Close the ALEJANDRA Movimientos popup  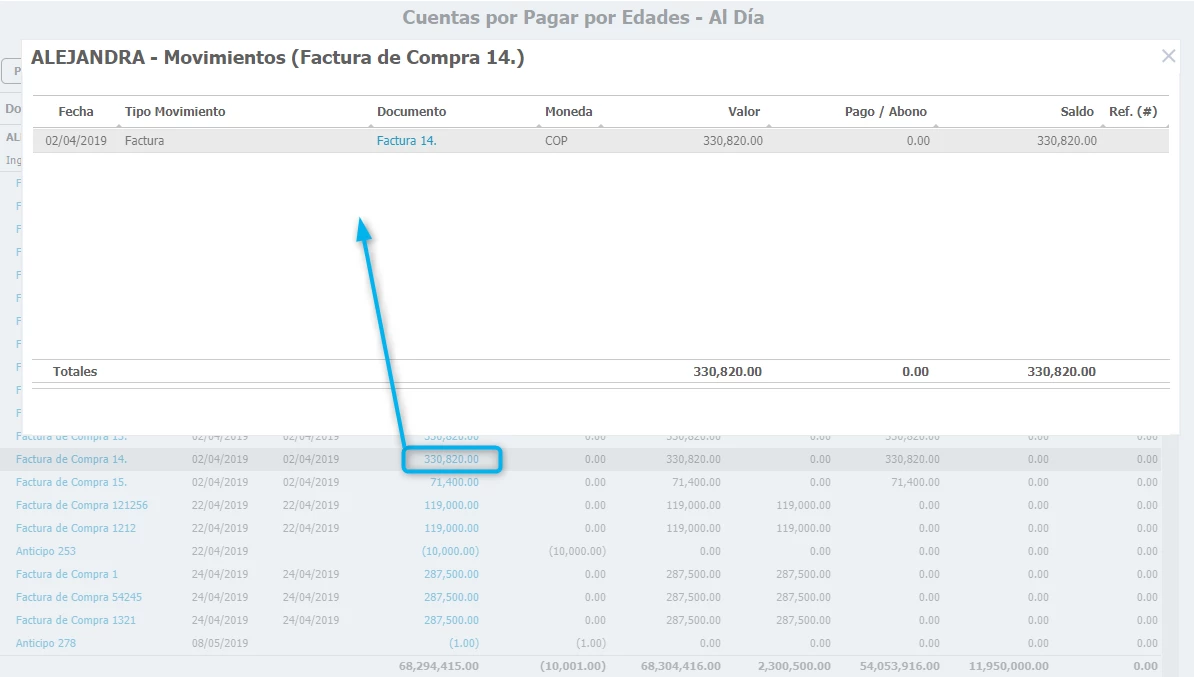coord(1168,57)
